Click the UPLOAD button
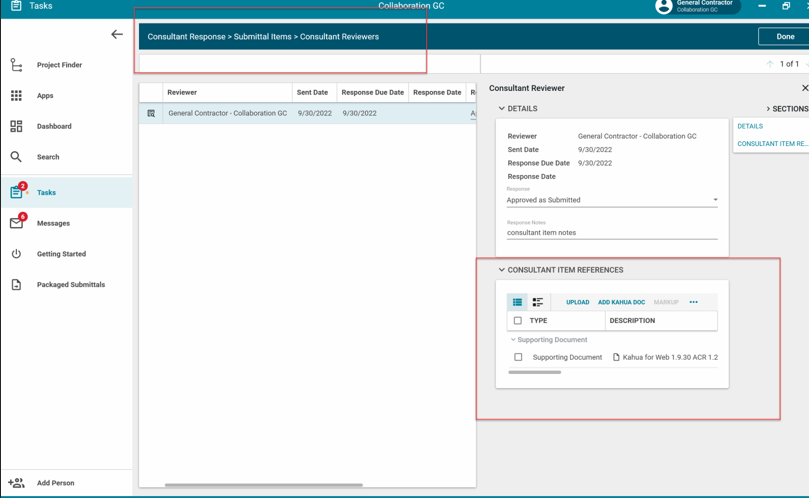Viewport: 809px width, 498px height. coord(577,302)
